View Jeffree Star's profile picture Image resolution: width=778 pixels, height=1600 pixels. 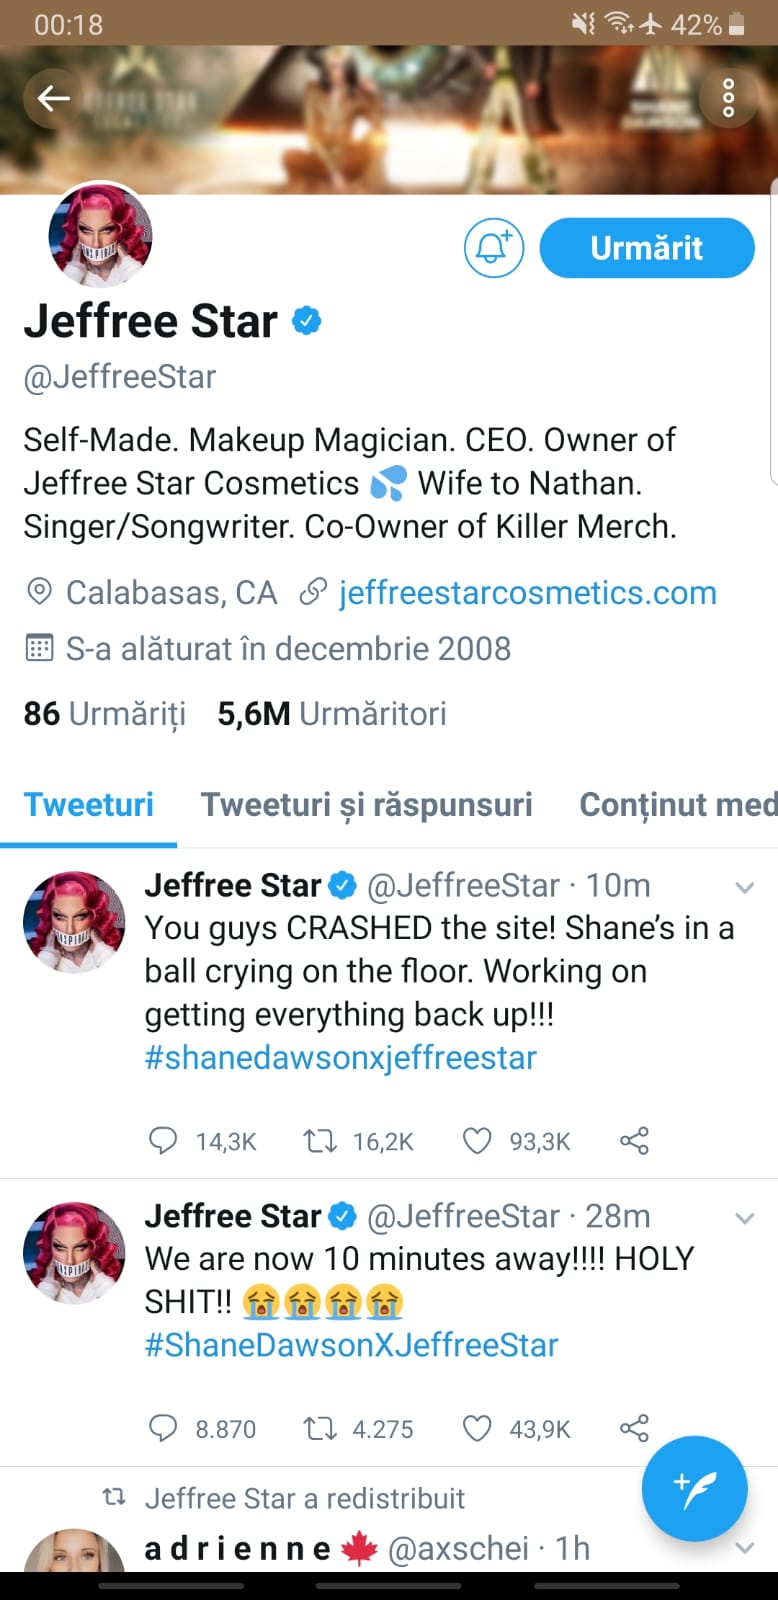coord(100,235)
